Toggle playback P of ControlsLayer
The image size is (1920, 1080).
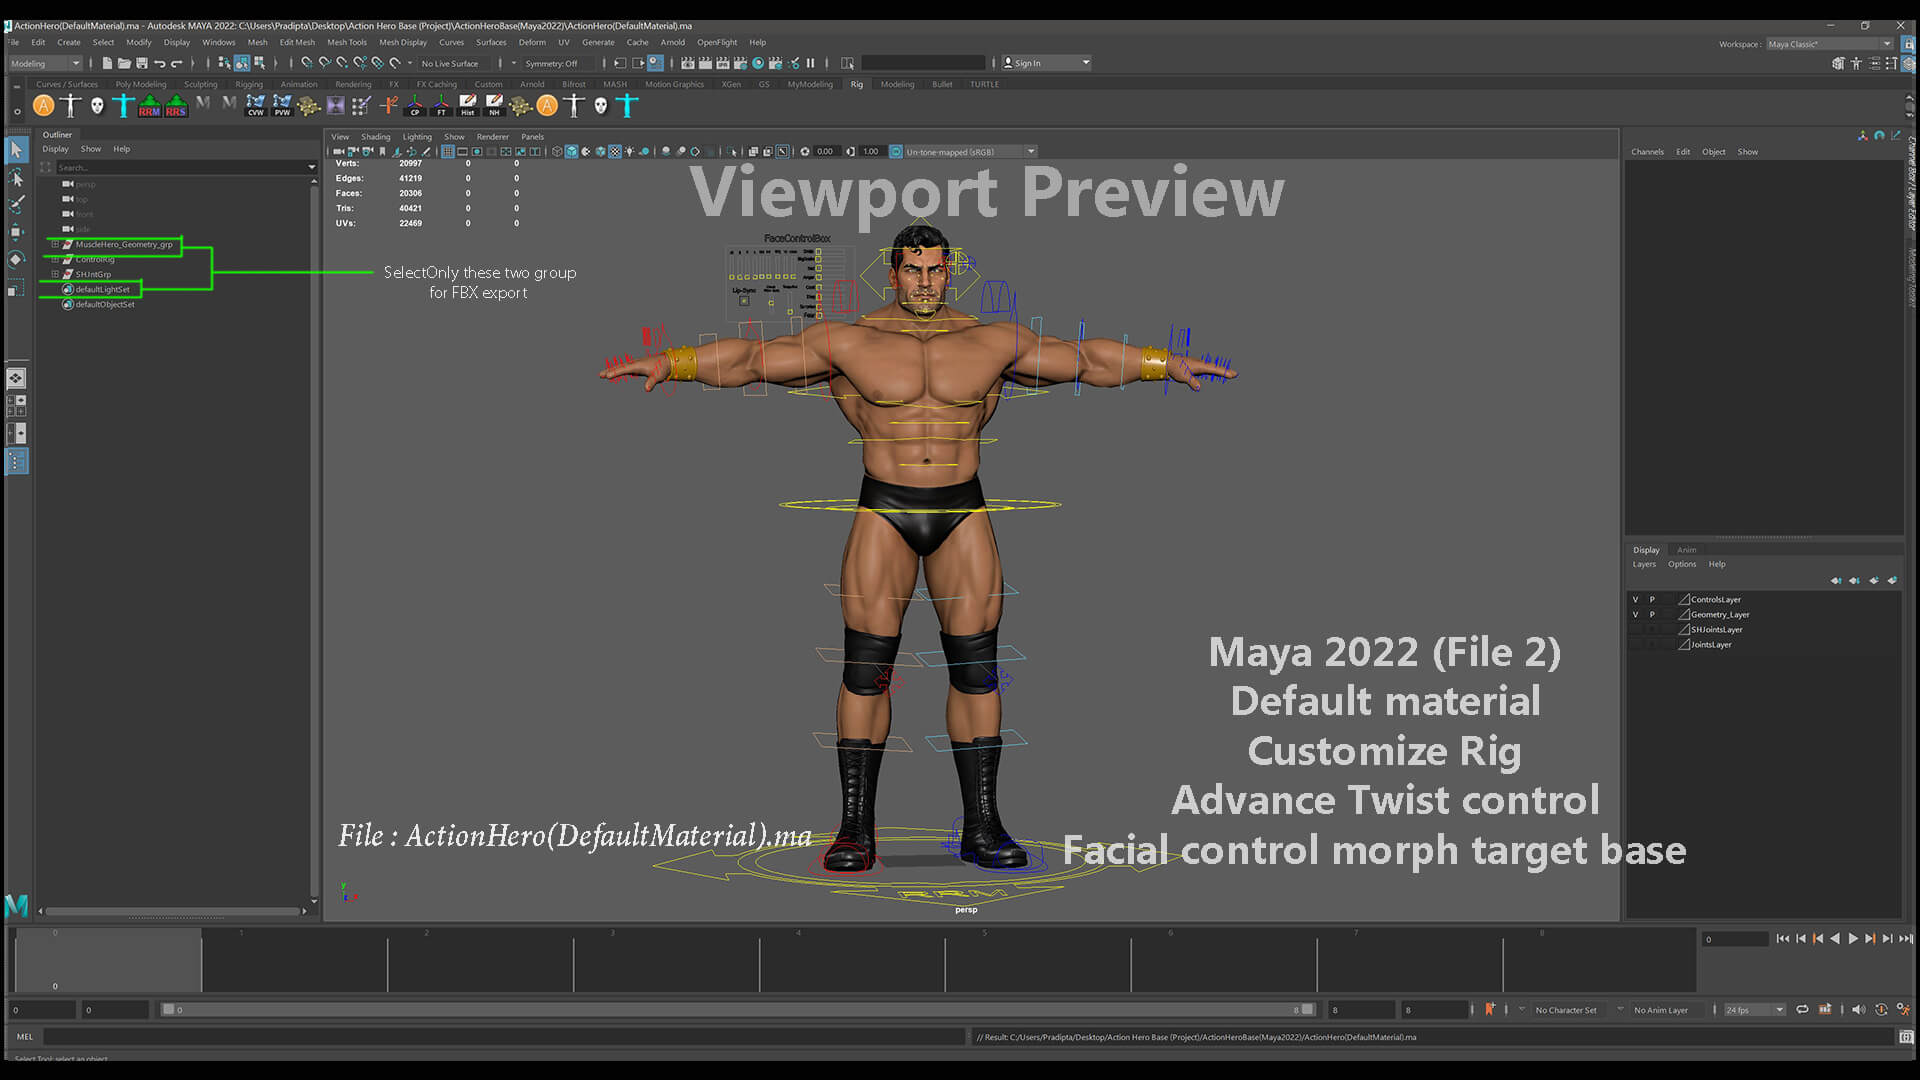(x=1652, y=600)
